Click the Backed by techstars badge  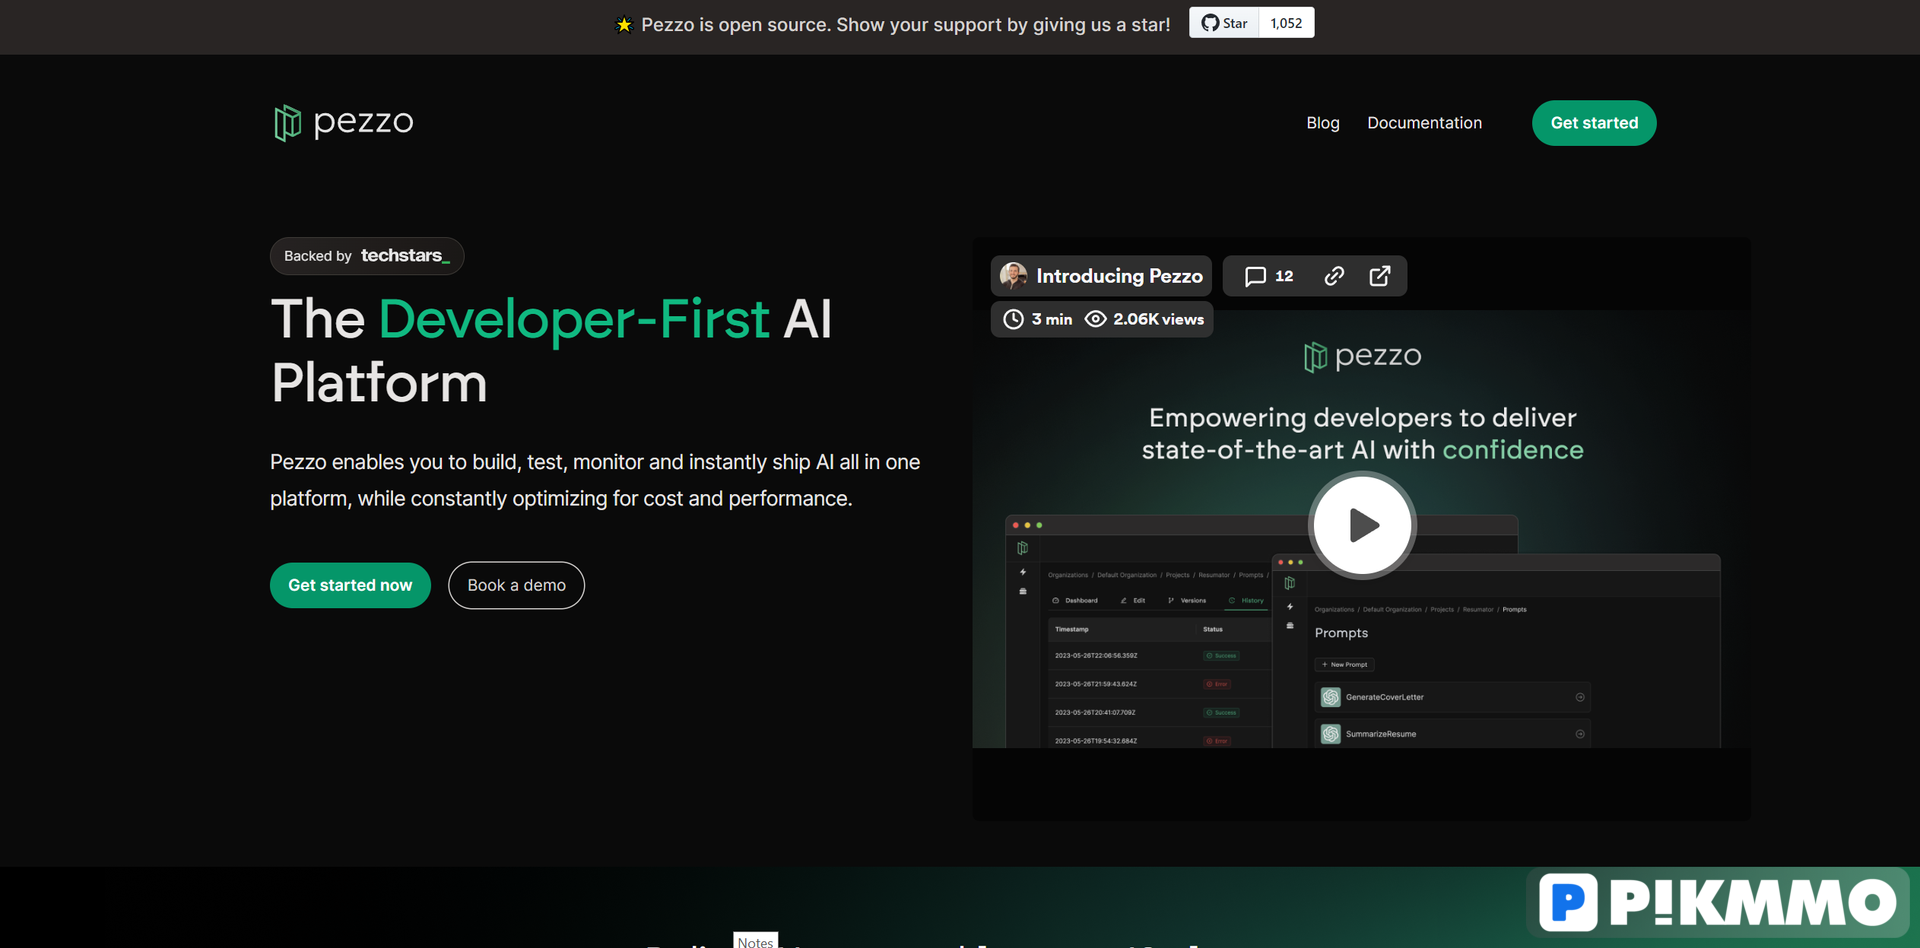click(x=367, y=256)
